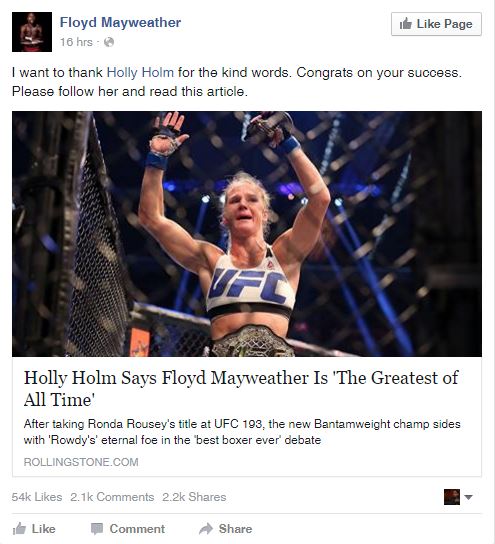Image resolution: width=495 pixels, height=544 pixels.
Task: Click the article description about UFC 193
Action: point(242,432)
